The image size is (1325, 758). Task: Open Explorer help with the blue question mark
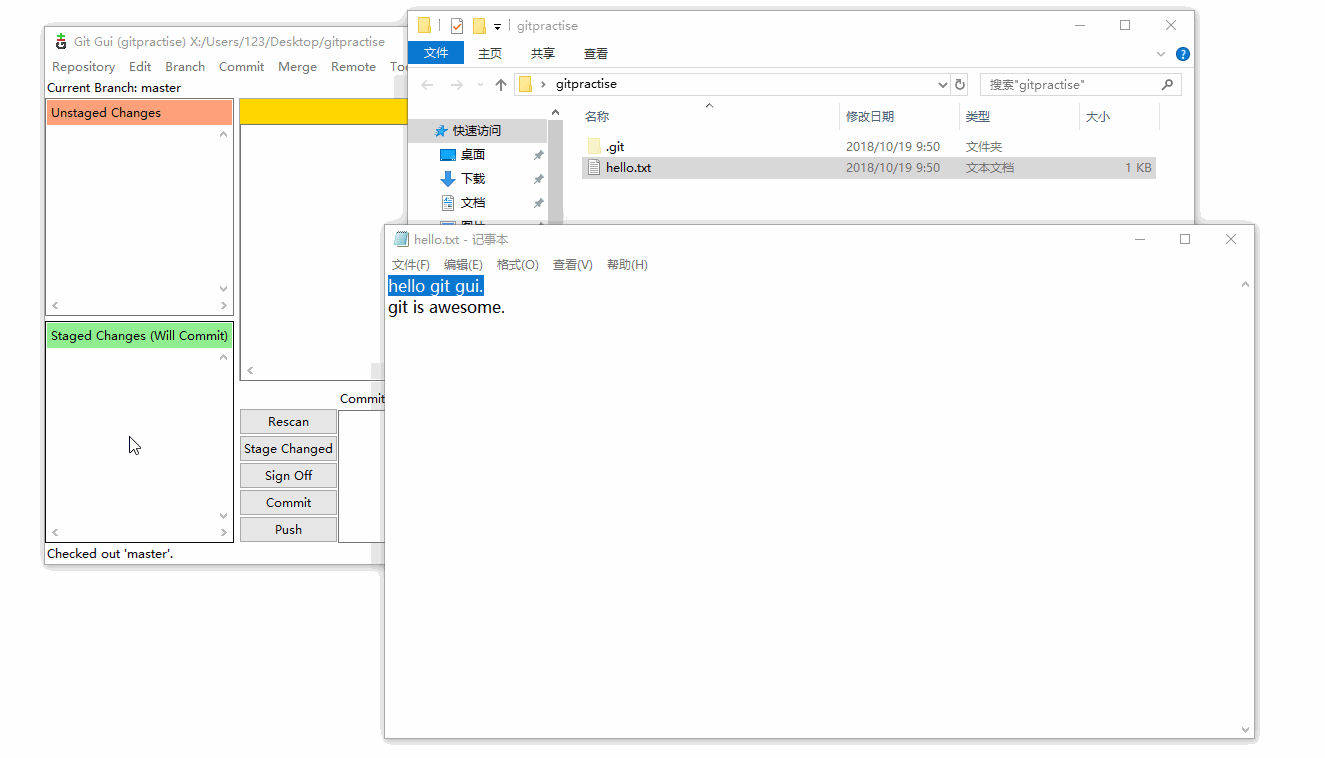pyautogui.click(x=1183, y=54)
